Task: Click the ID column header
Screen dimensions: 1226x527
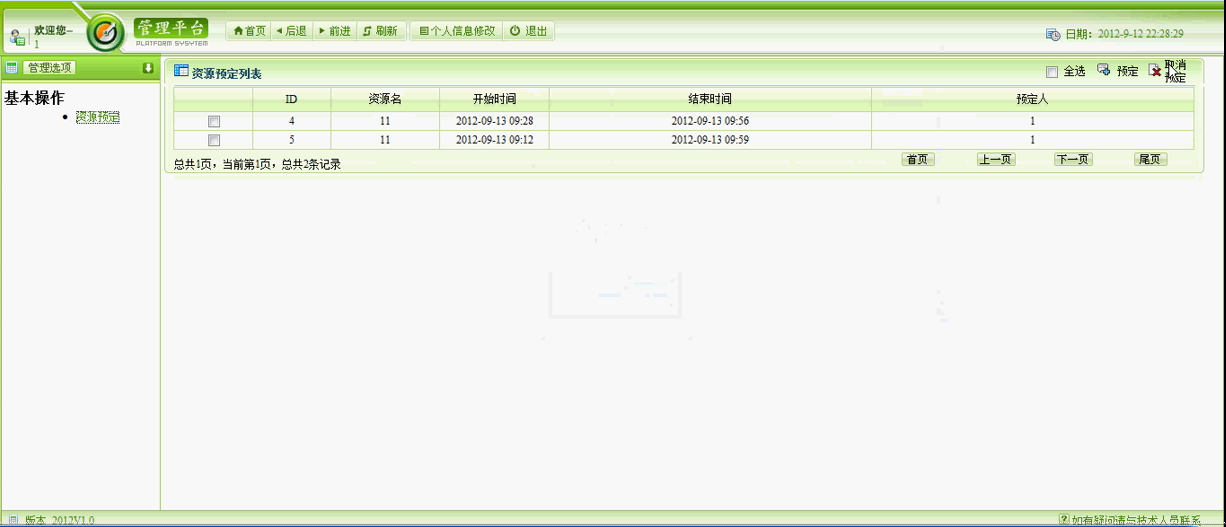Action: click(291, 99)
